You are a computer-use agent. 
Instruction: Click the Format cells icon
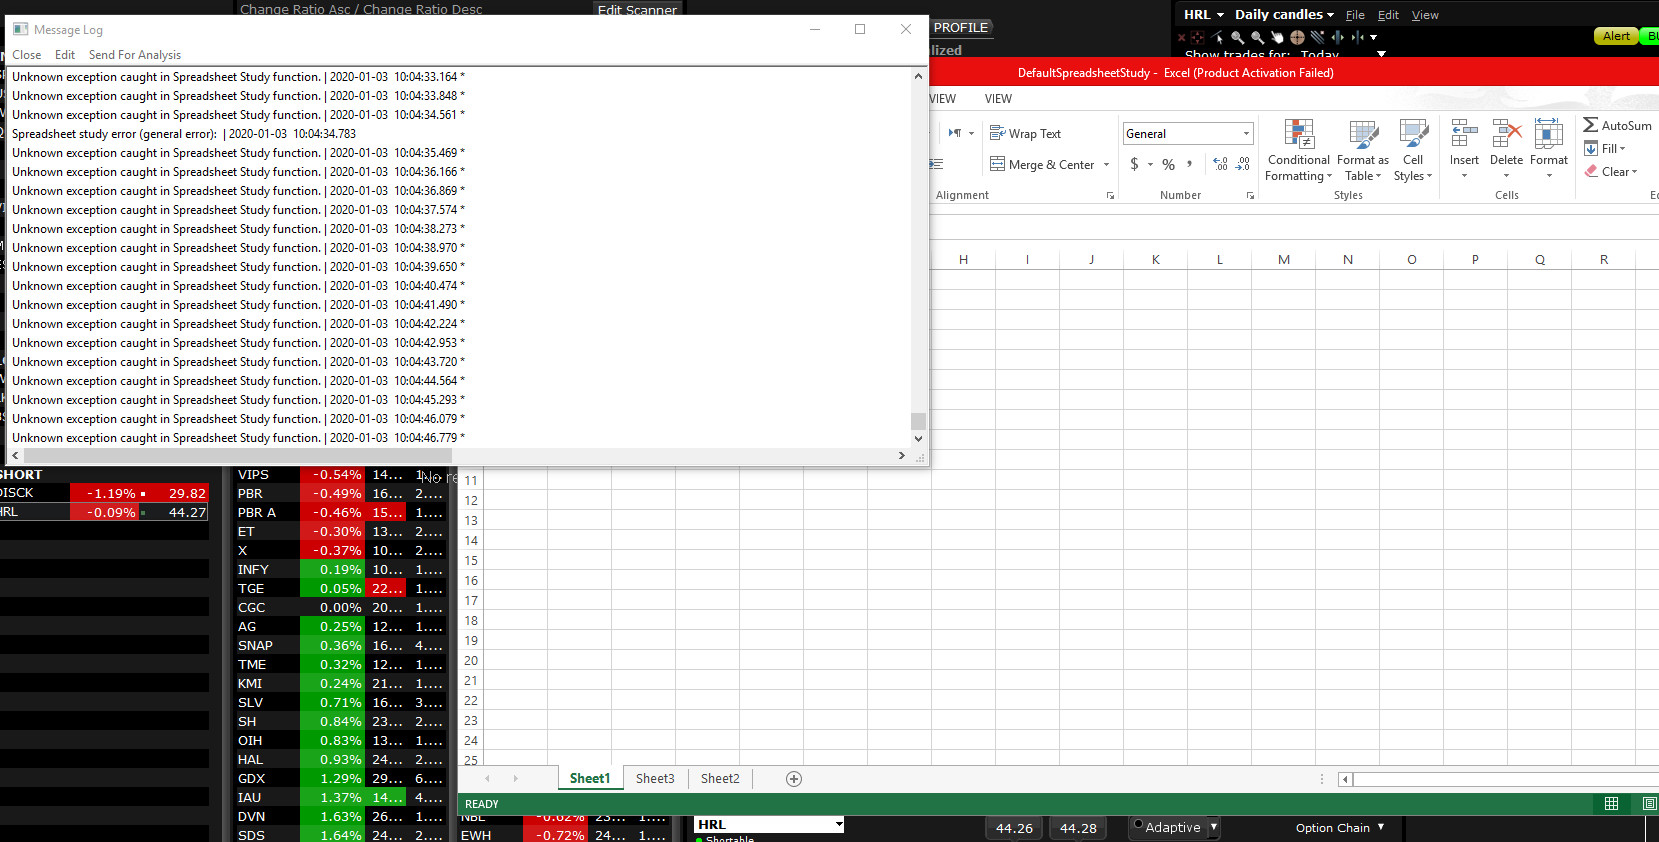[1548, 134]
